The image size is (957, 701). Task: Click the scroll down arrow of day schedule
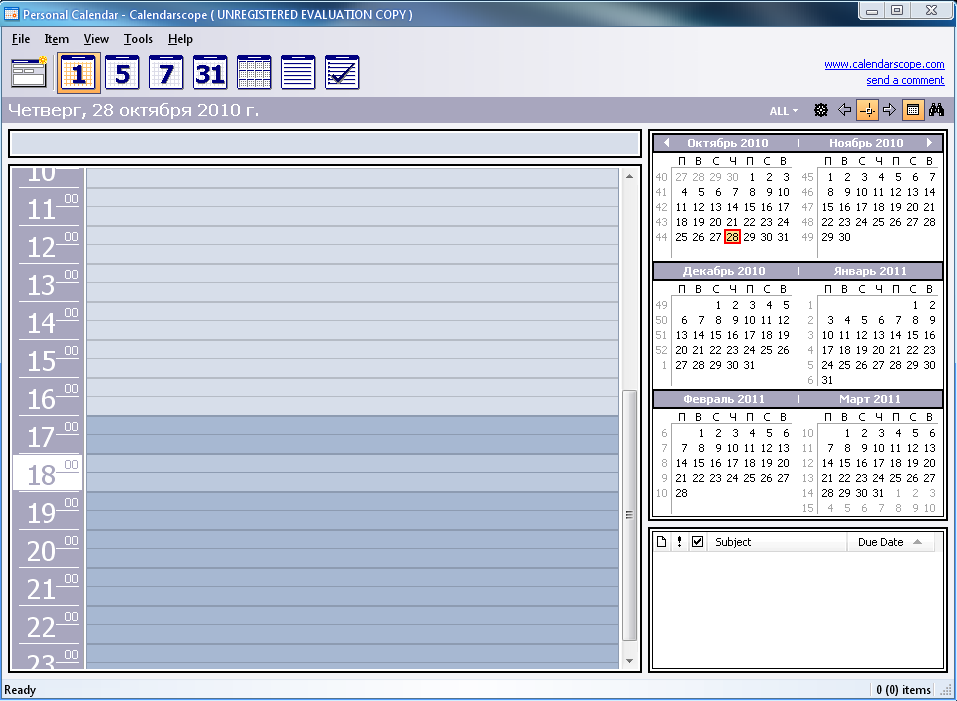coord(629,661)
